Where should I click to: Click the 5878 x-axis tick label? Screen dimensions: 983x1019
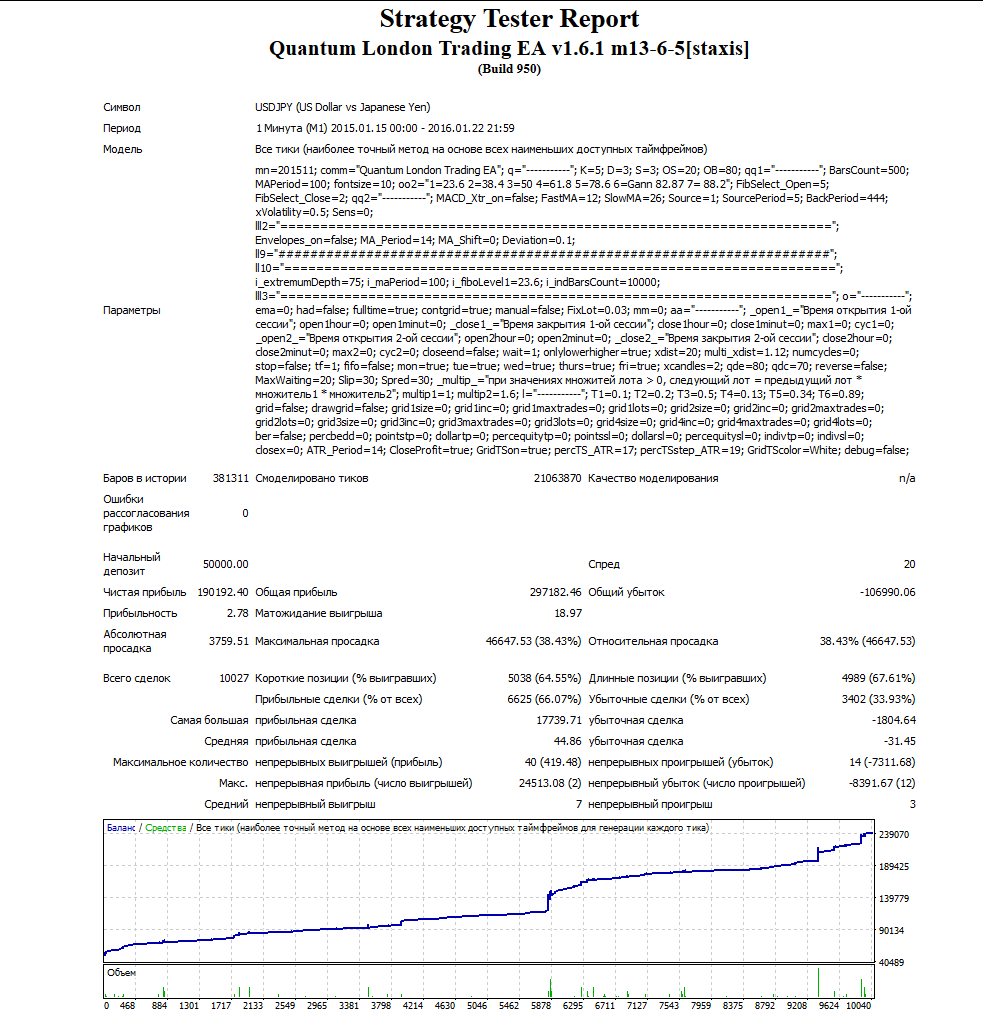click(x=541, y=1006)
